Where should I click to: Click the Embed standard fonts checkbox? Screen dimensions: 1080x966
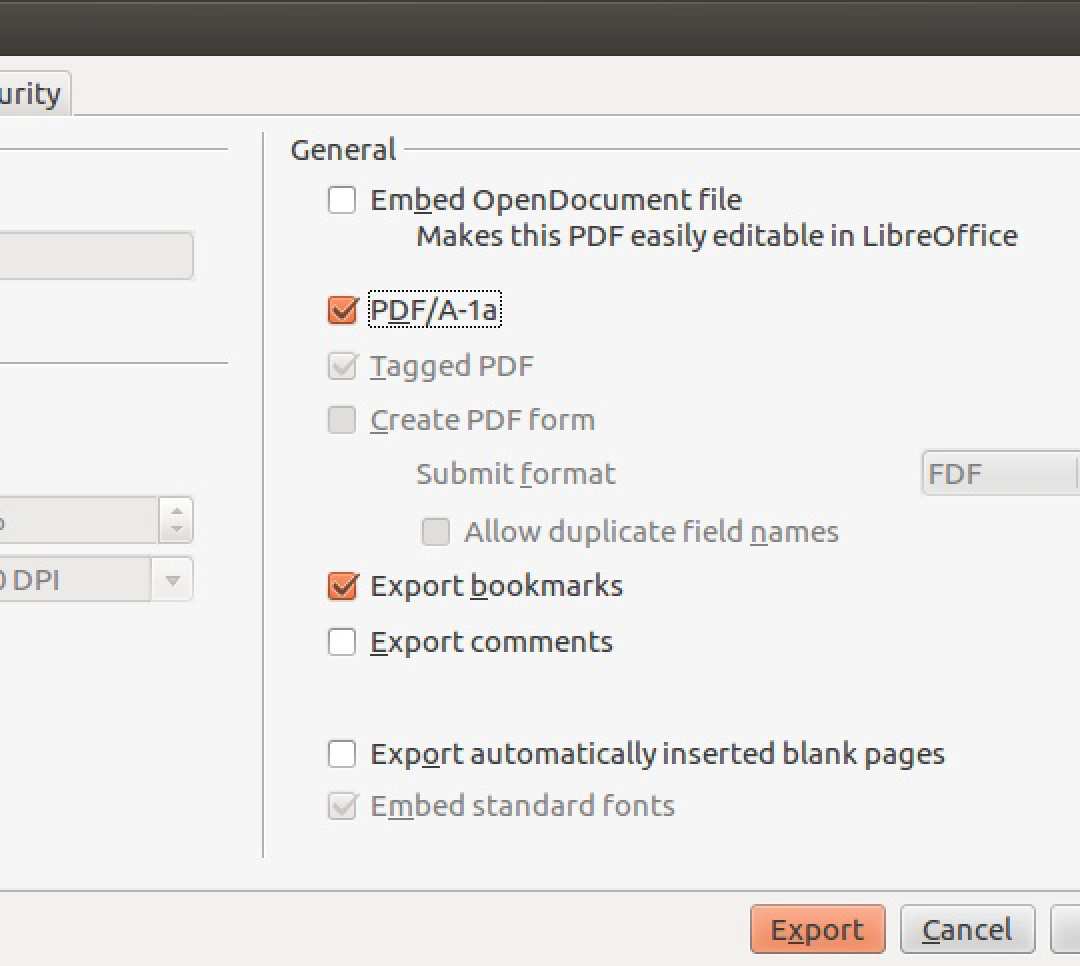(x=343, y=806)
